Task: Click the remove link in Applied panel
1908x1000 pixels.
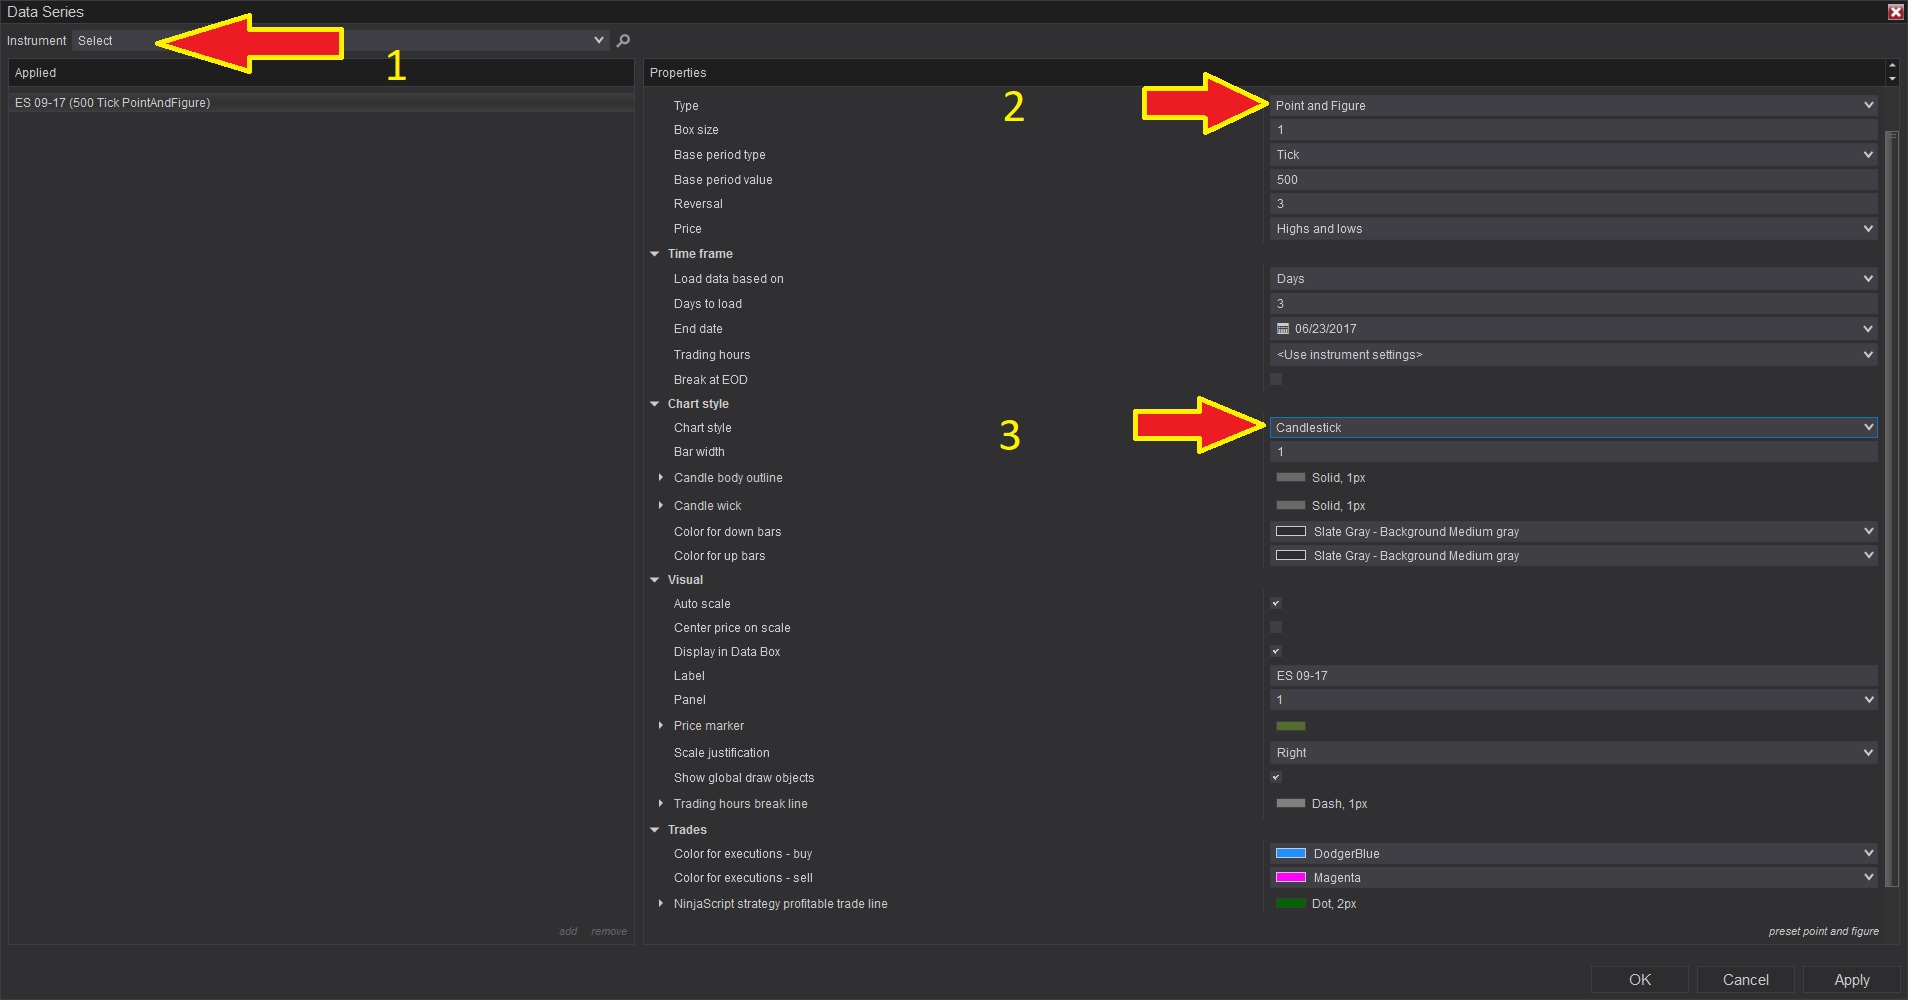Action: tap(609, 931)
